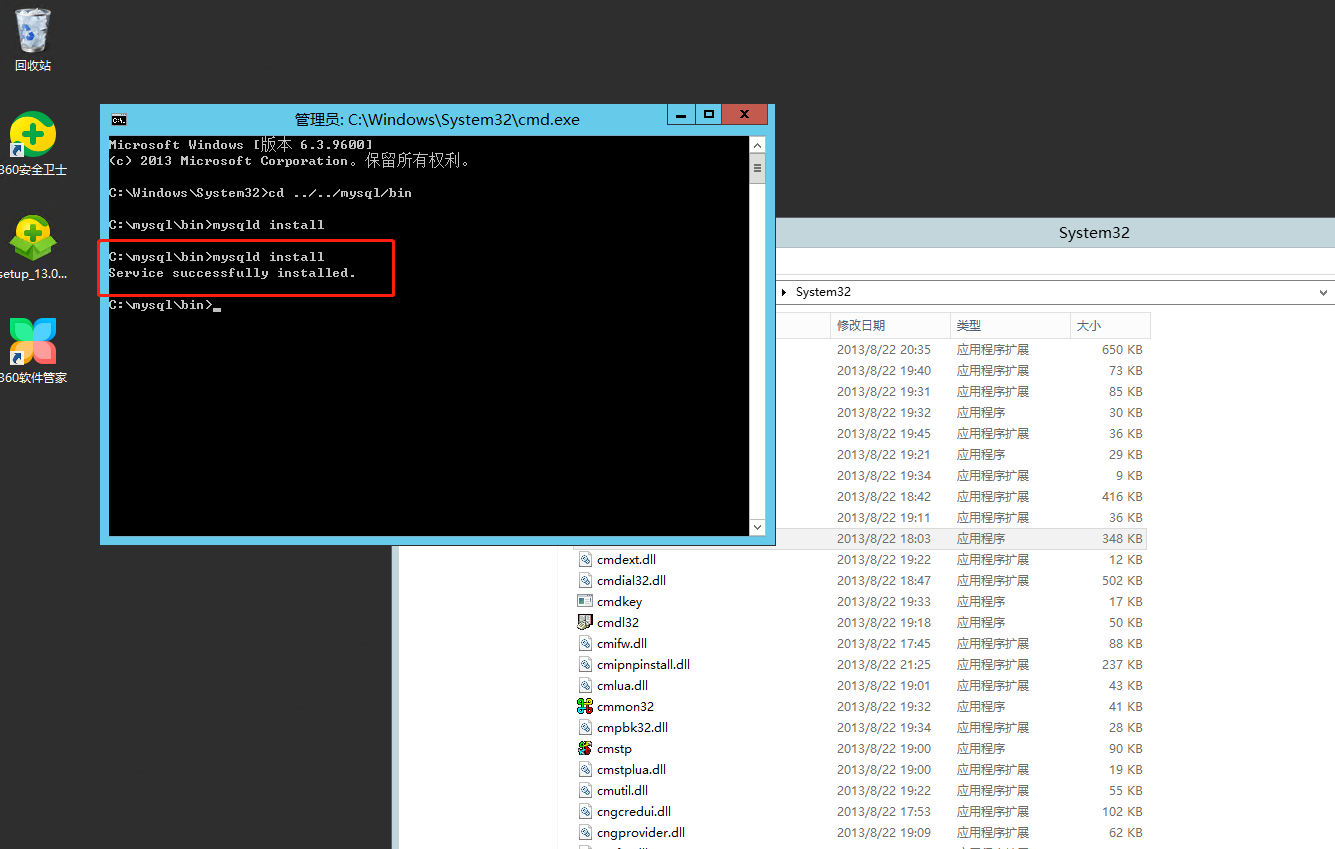
Task: Open the 回收站 Recycle Bin
Action: tap(32, 38)
